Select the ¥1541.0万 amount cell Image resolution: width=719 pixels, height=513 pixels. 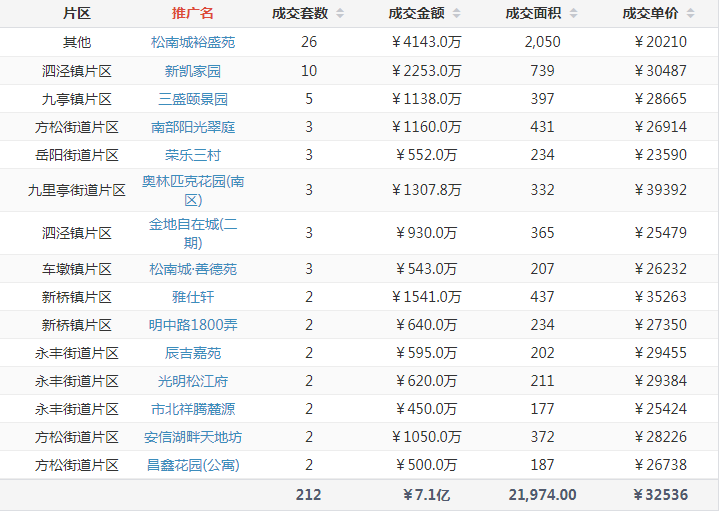[426, 297]
